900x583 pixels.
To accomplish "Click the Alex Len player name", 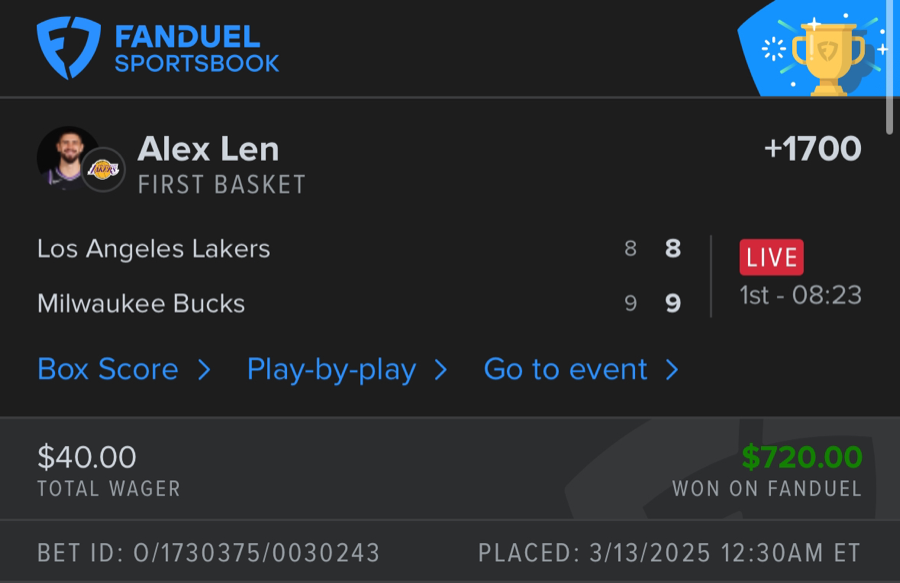I will click(208, 149).
